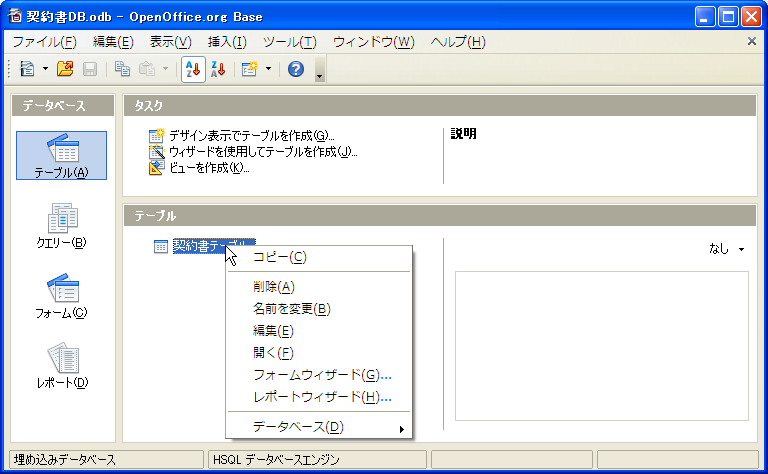Image resolution: width=768 pixels, height=474 pixels.
Task: Open the なし preview mode dropdown
Action: 727,249
